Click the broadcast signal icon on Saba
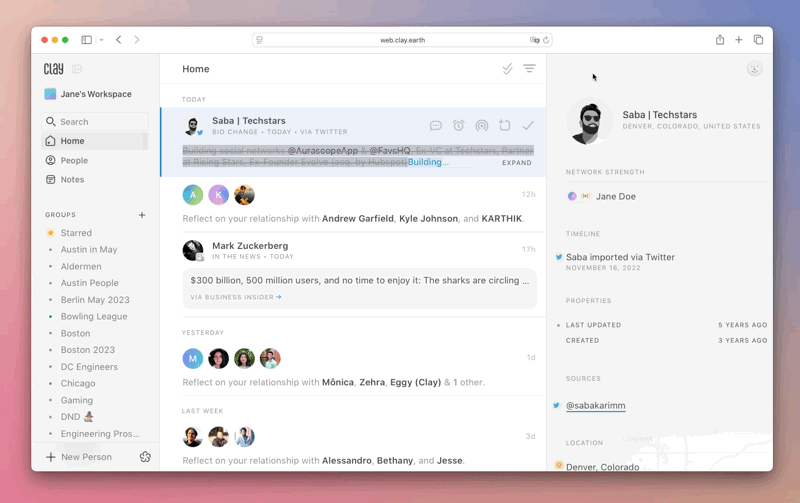This screenshot has height=503, width=800. coord(482,125)
